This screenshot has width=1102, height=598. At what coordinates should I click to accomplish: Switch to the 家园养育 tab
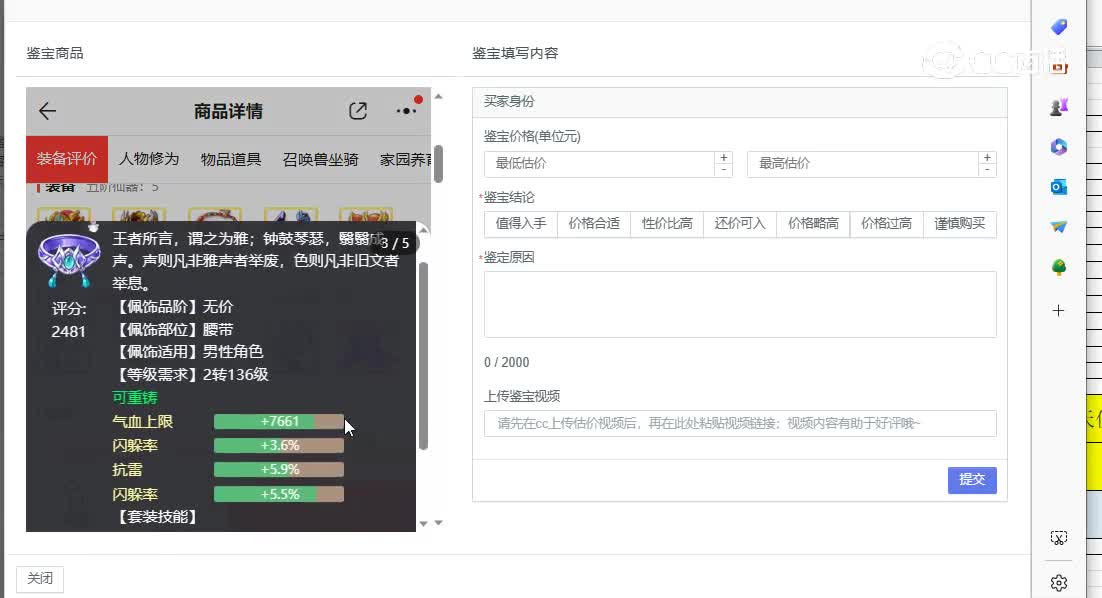point(406,160)
